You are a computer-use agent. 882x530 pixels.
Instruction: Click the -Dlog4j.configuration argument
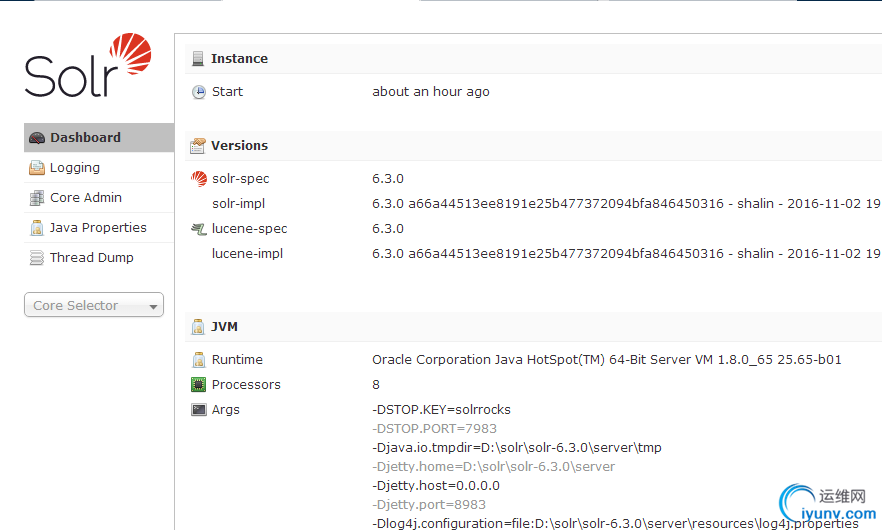pyautogui.click(x=615, y=523)
